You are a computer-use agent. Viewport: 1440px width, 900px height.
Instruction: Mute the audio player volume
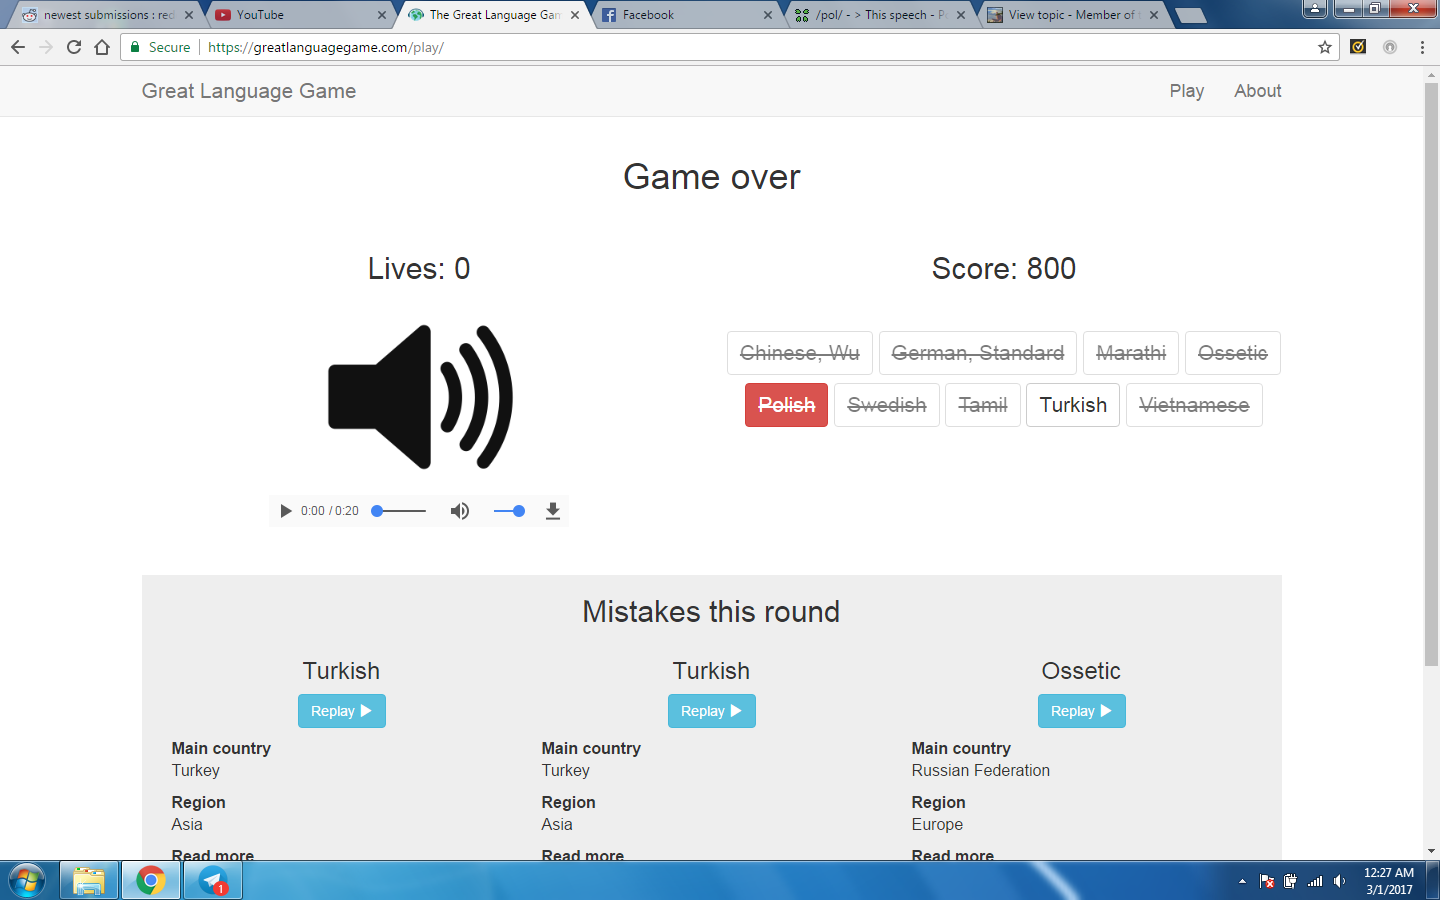click(460, 511)
